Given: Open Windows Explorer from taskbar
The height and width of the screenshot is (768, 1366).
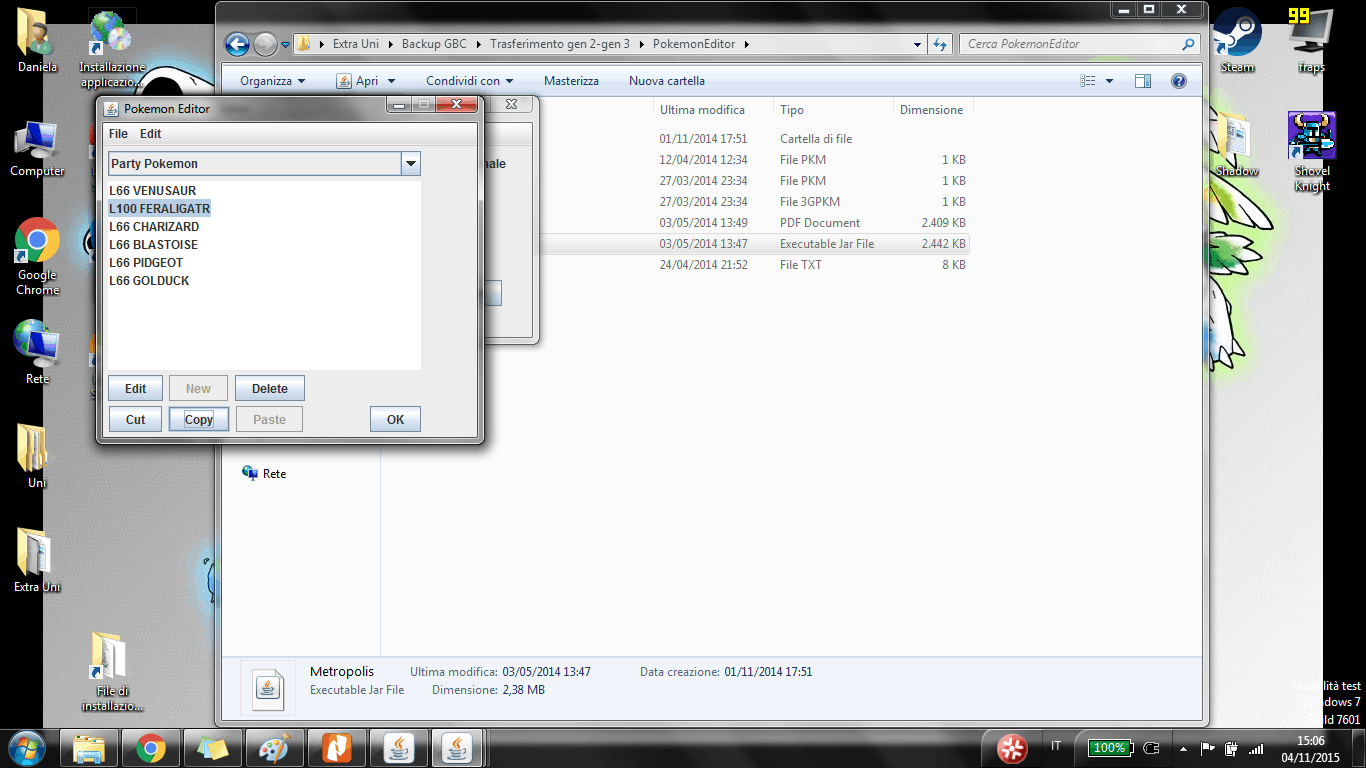Looking at the screenshot, I should click(x=89, y=748).
